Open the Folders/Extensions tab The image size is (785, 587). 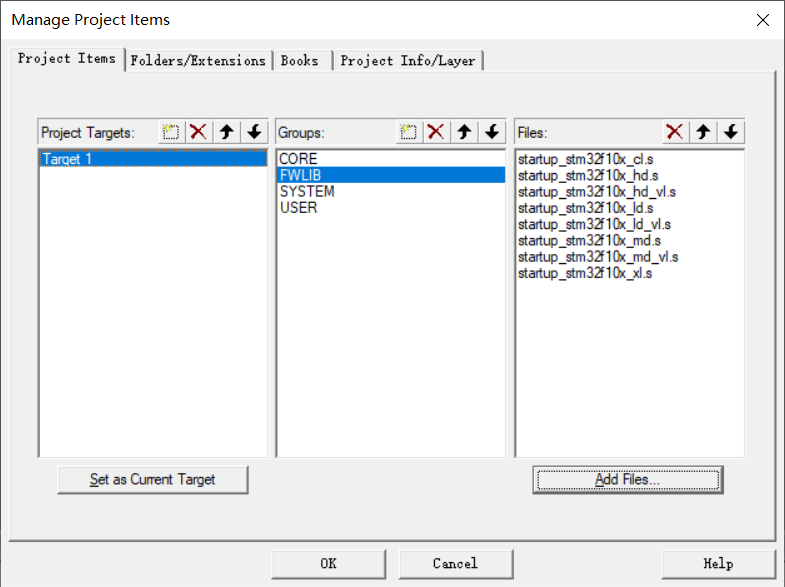click(x=198, y=61)
